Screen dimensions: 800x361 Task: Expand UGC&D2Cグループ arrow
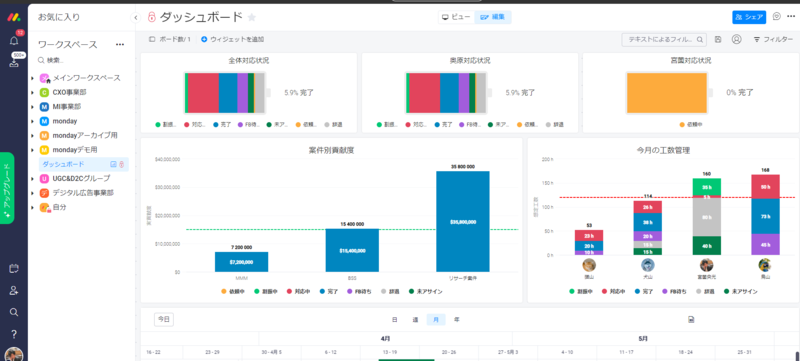33,179
